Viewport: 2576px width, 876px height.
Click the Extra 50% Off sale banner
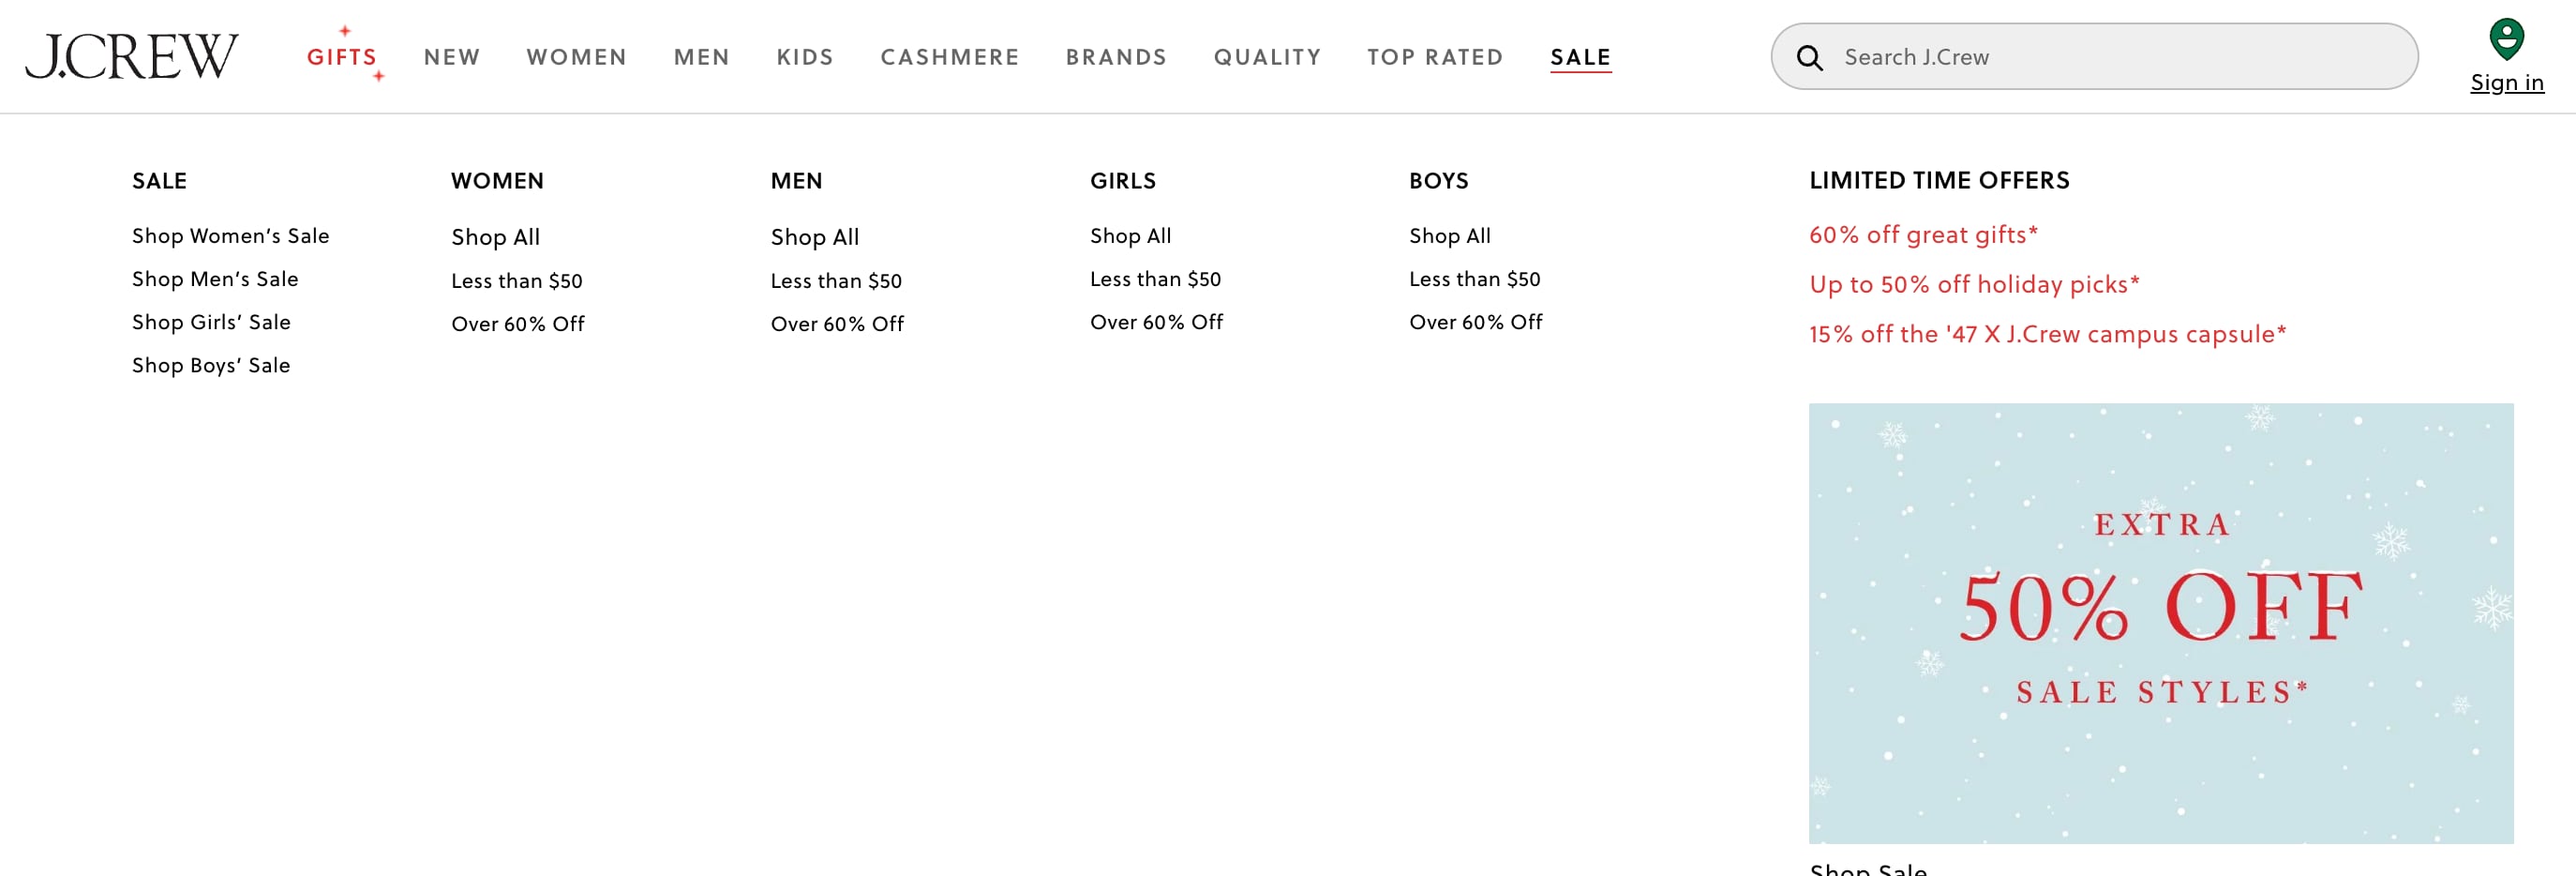(x=2160, y=623)
